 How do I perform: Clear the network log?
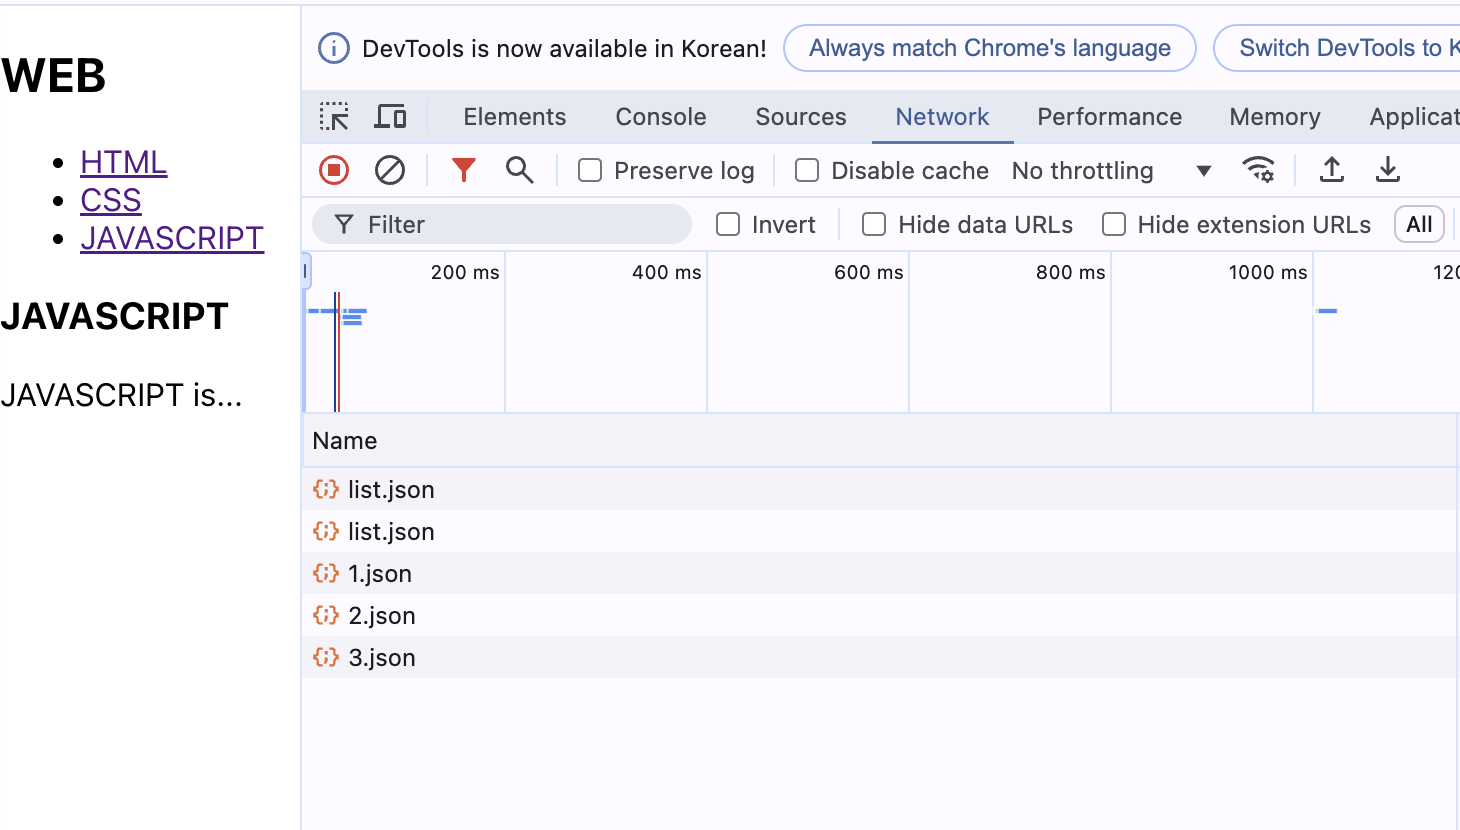click(x=390, y=170)
